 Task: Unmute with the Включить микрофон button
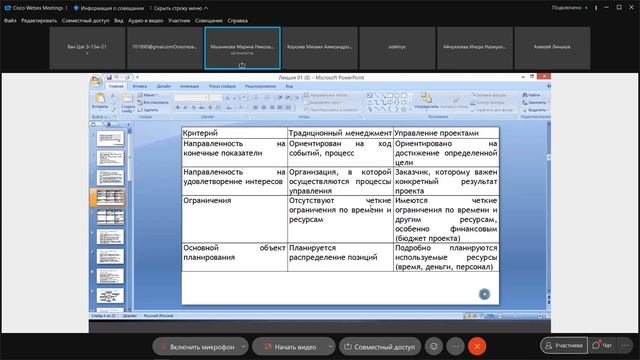[197, 347]
